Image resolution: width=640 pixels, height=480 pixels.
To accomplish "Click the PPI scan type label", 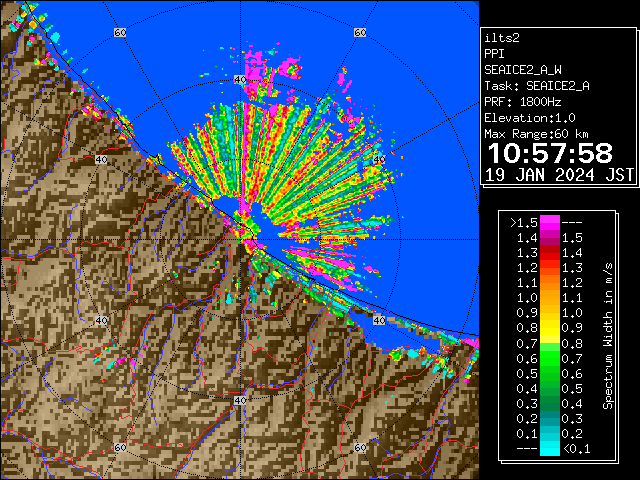I will pyautogui.click(x=494, y=54).
